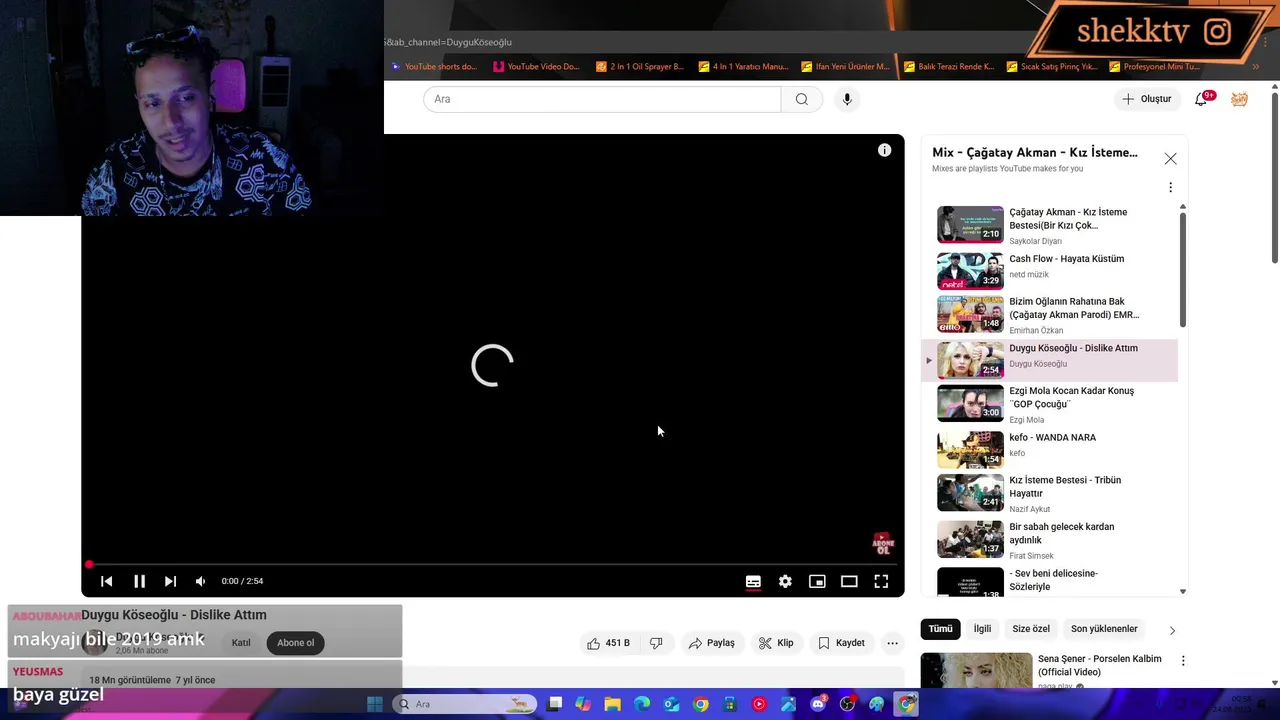Click the Oluştur create button

pos(1147,99)
